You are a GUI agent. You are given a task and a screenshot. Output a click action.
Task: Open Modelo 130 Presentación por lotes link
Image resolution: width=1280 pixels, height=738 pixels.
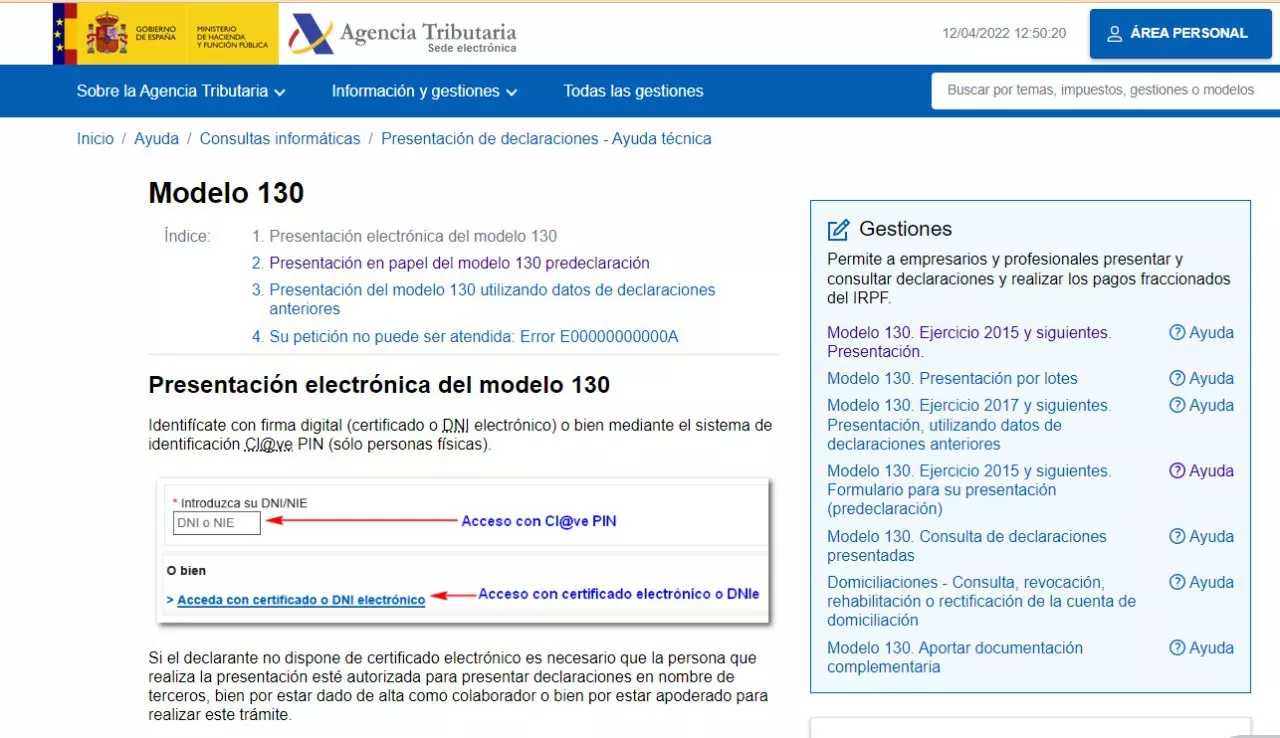tap(952, 379)
